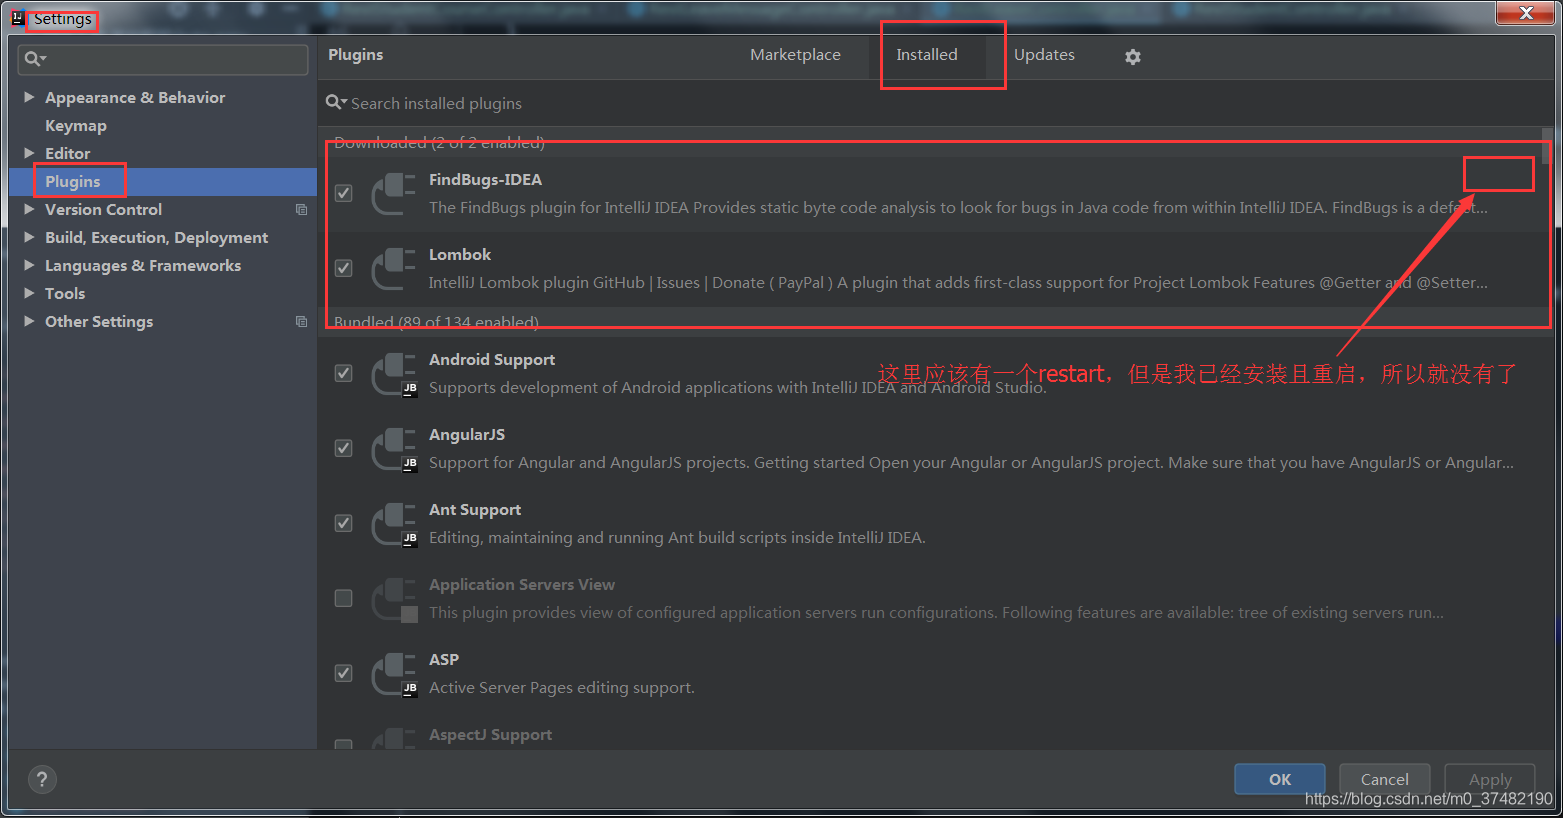Screen dimensions: 1563x818
Task: Close the Settings dialog window
Action: [1526, 13]
